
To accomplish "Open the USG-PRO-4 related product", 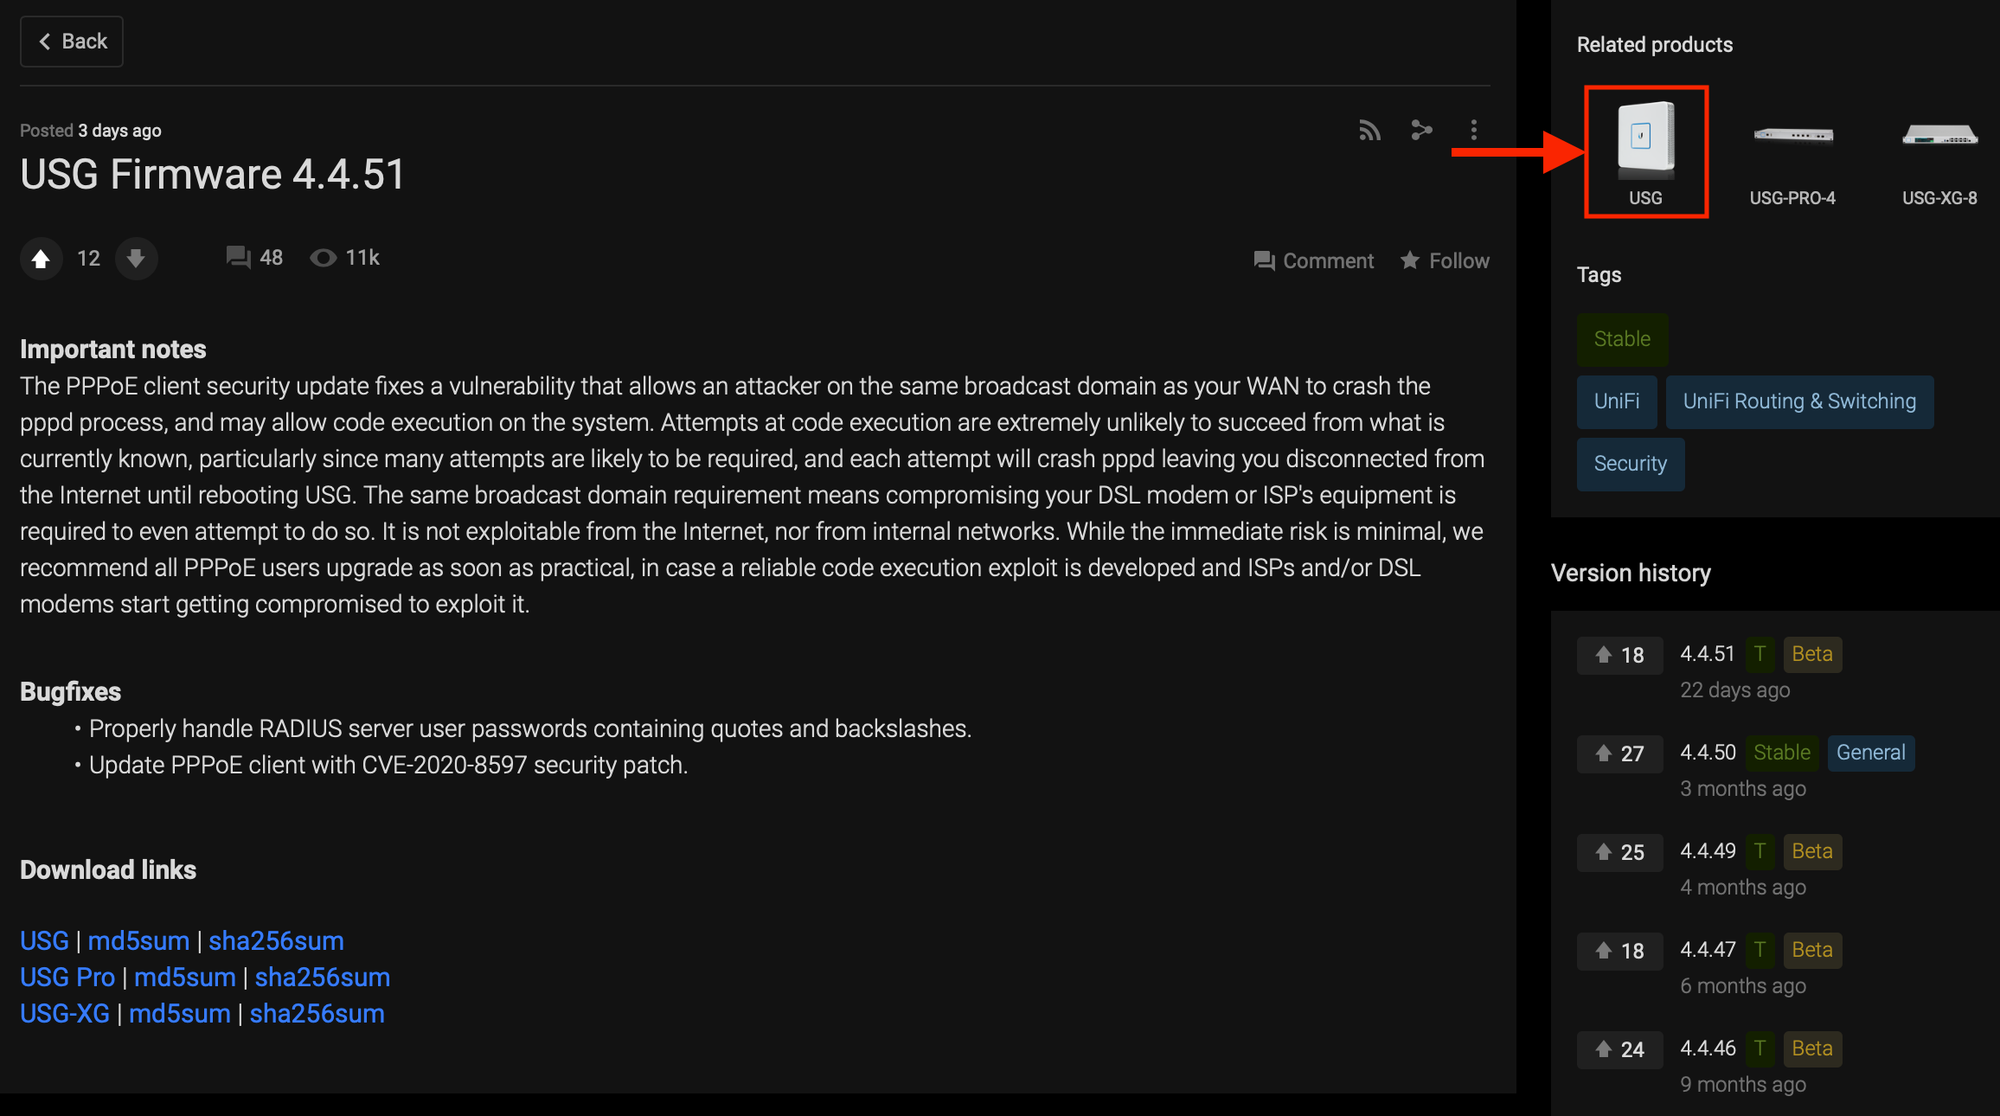I will tap(1793, 152).
